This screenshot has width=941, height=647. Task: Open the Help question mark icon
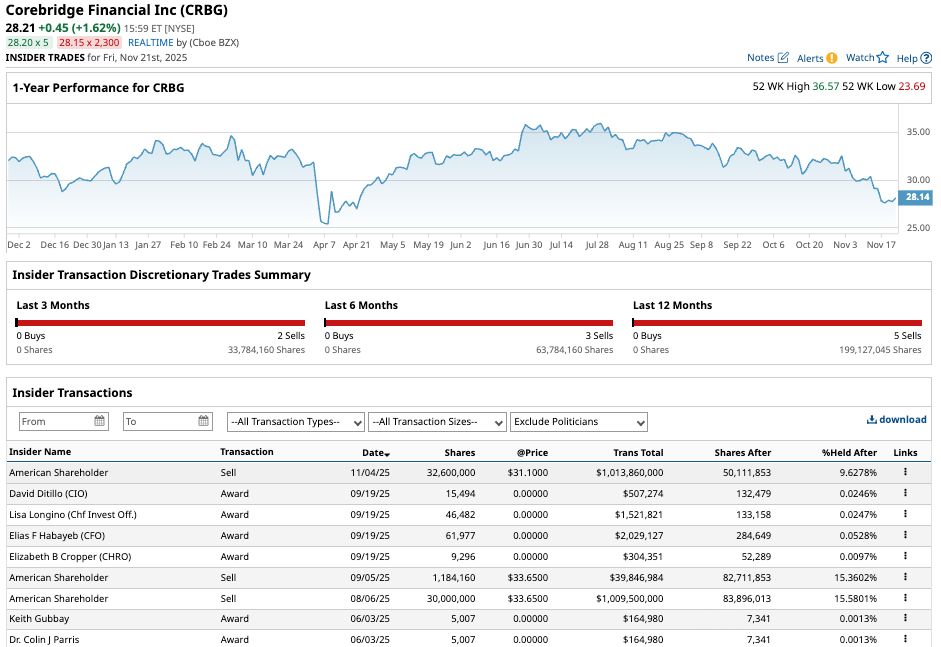[x=926, y=58]
